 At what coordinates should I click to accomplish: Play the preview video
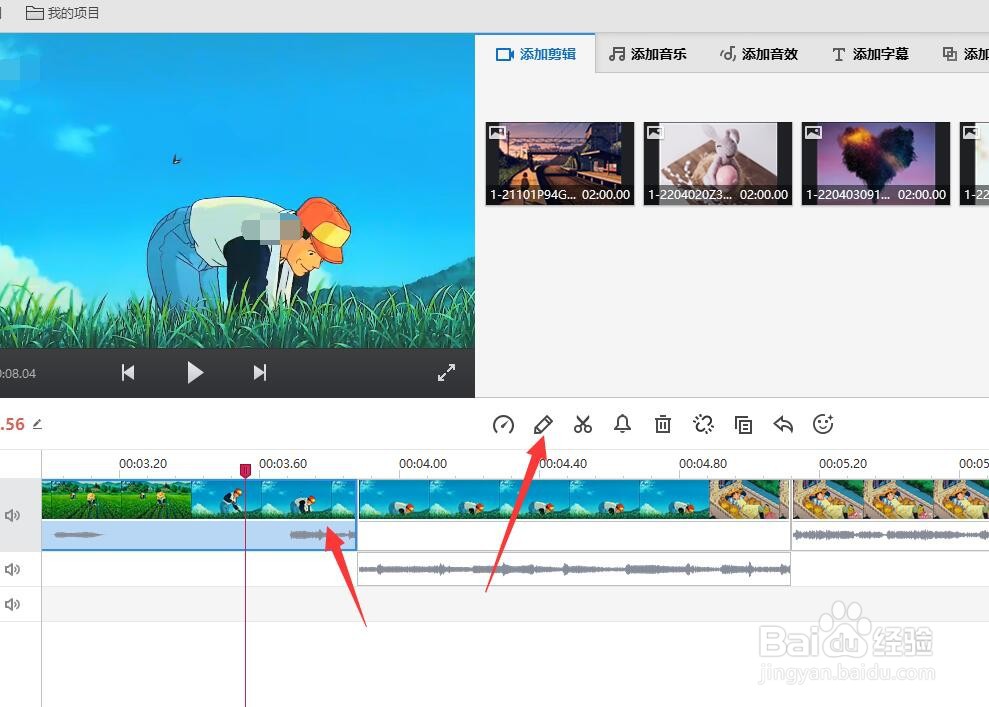(196, 373)
